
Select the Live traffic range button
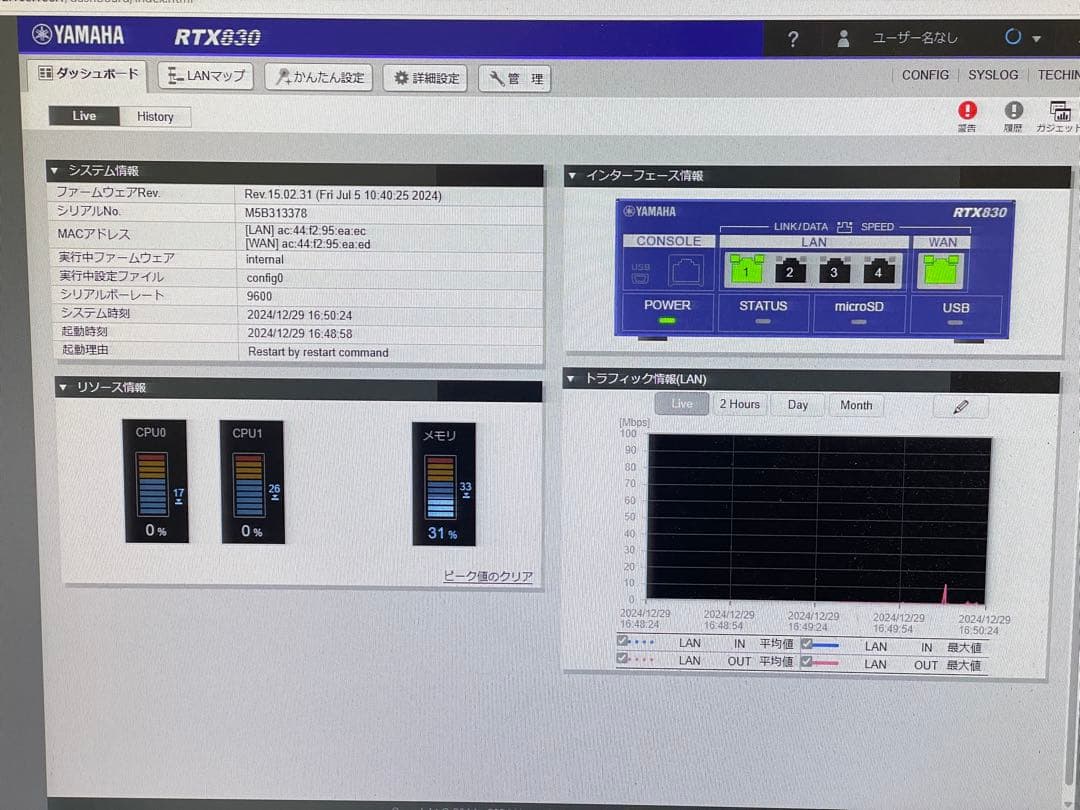tap(681, 404)
